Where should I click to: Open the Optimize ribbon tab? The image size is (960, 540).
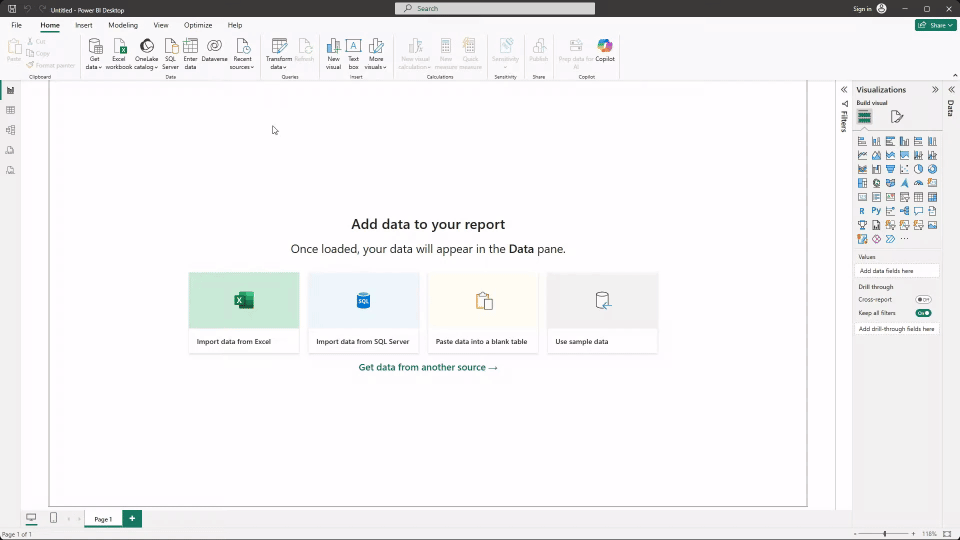[x=198, y=25]
